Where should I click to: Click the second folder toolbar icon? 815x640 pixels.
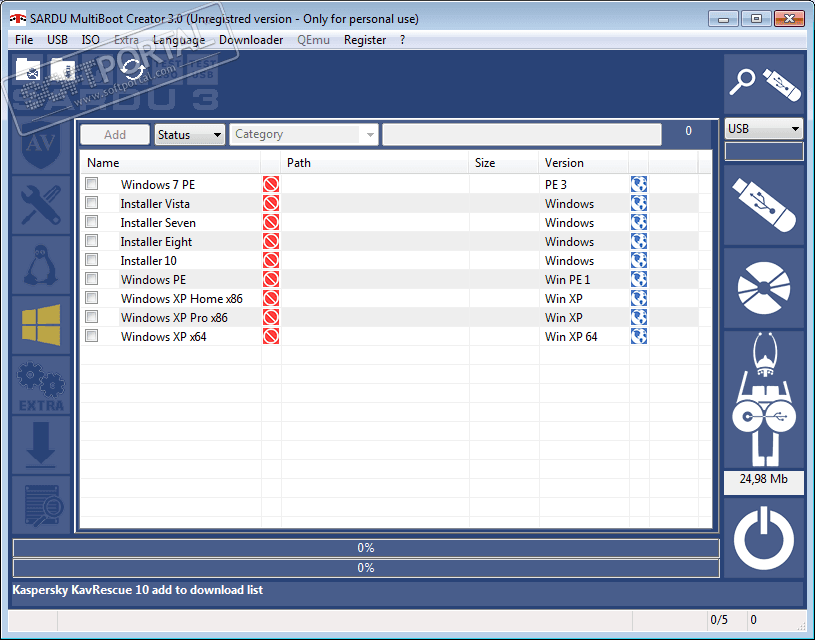point(63,69)
